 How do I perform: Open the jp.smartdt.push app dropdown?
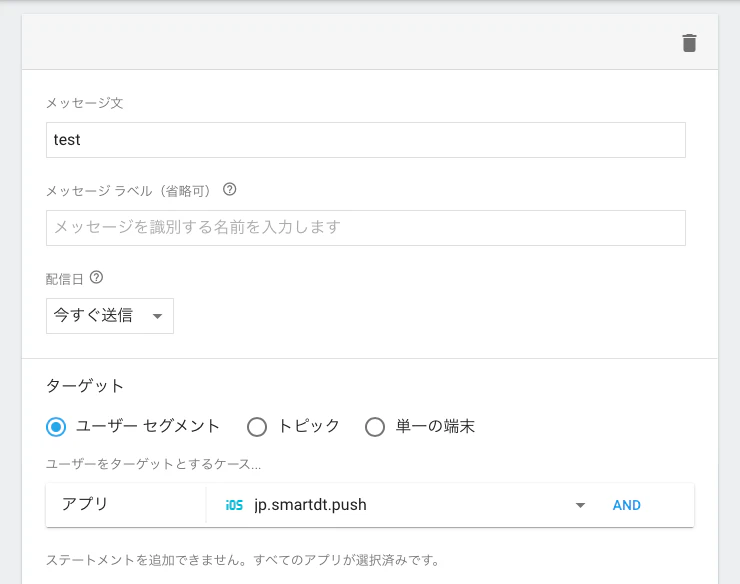pyautogui.click(x=405, y=505)
